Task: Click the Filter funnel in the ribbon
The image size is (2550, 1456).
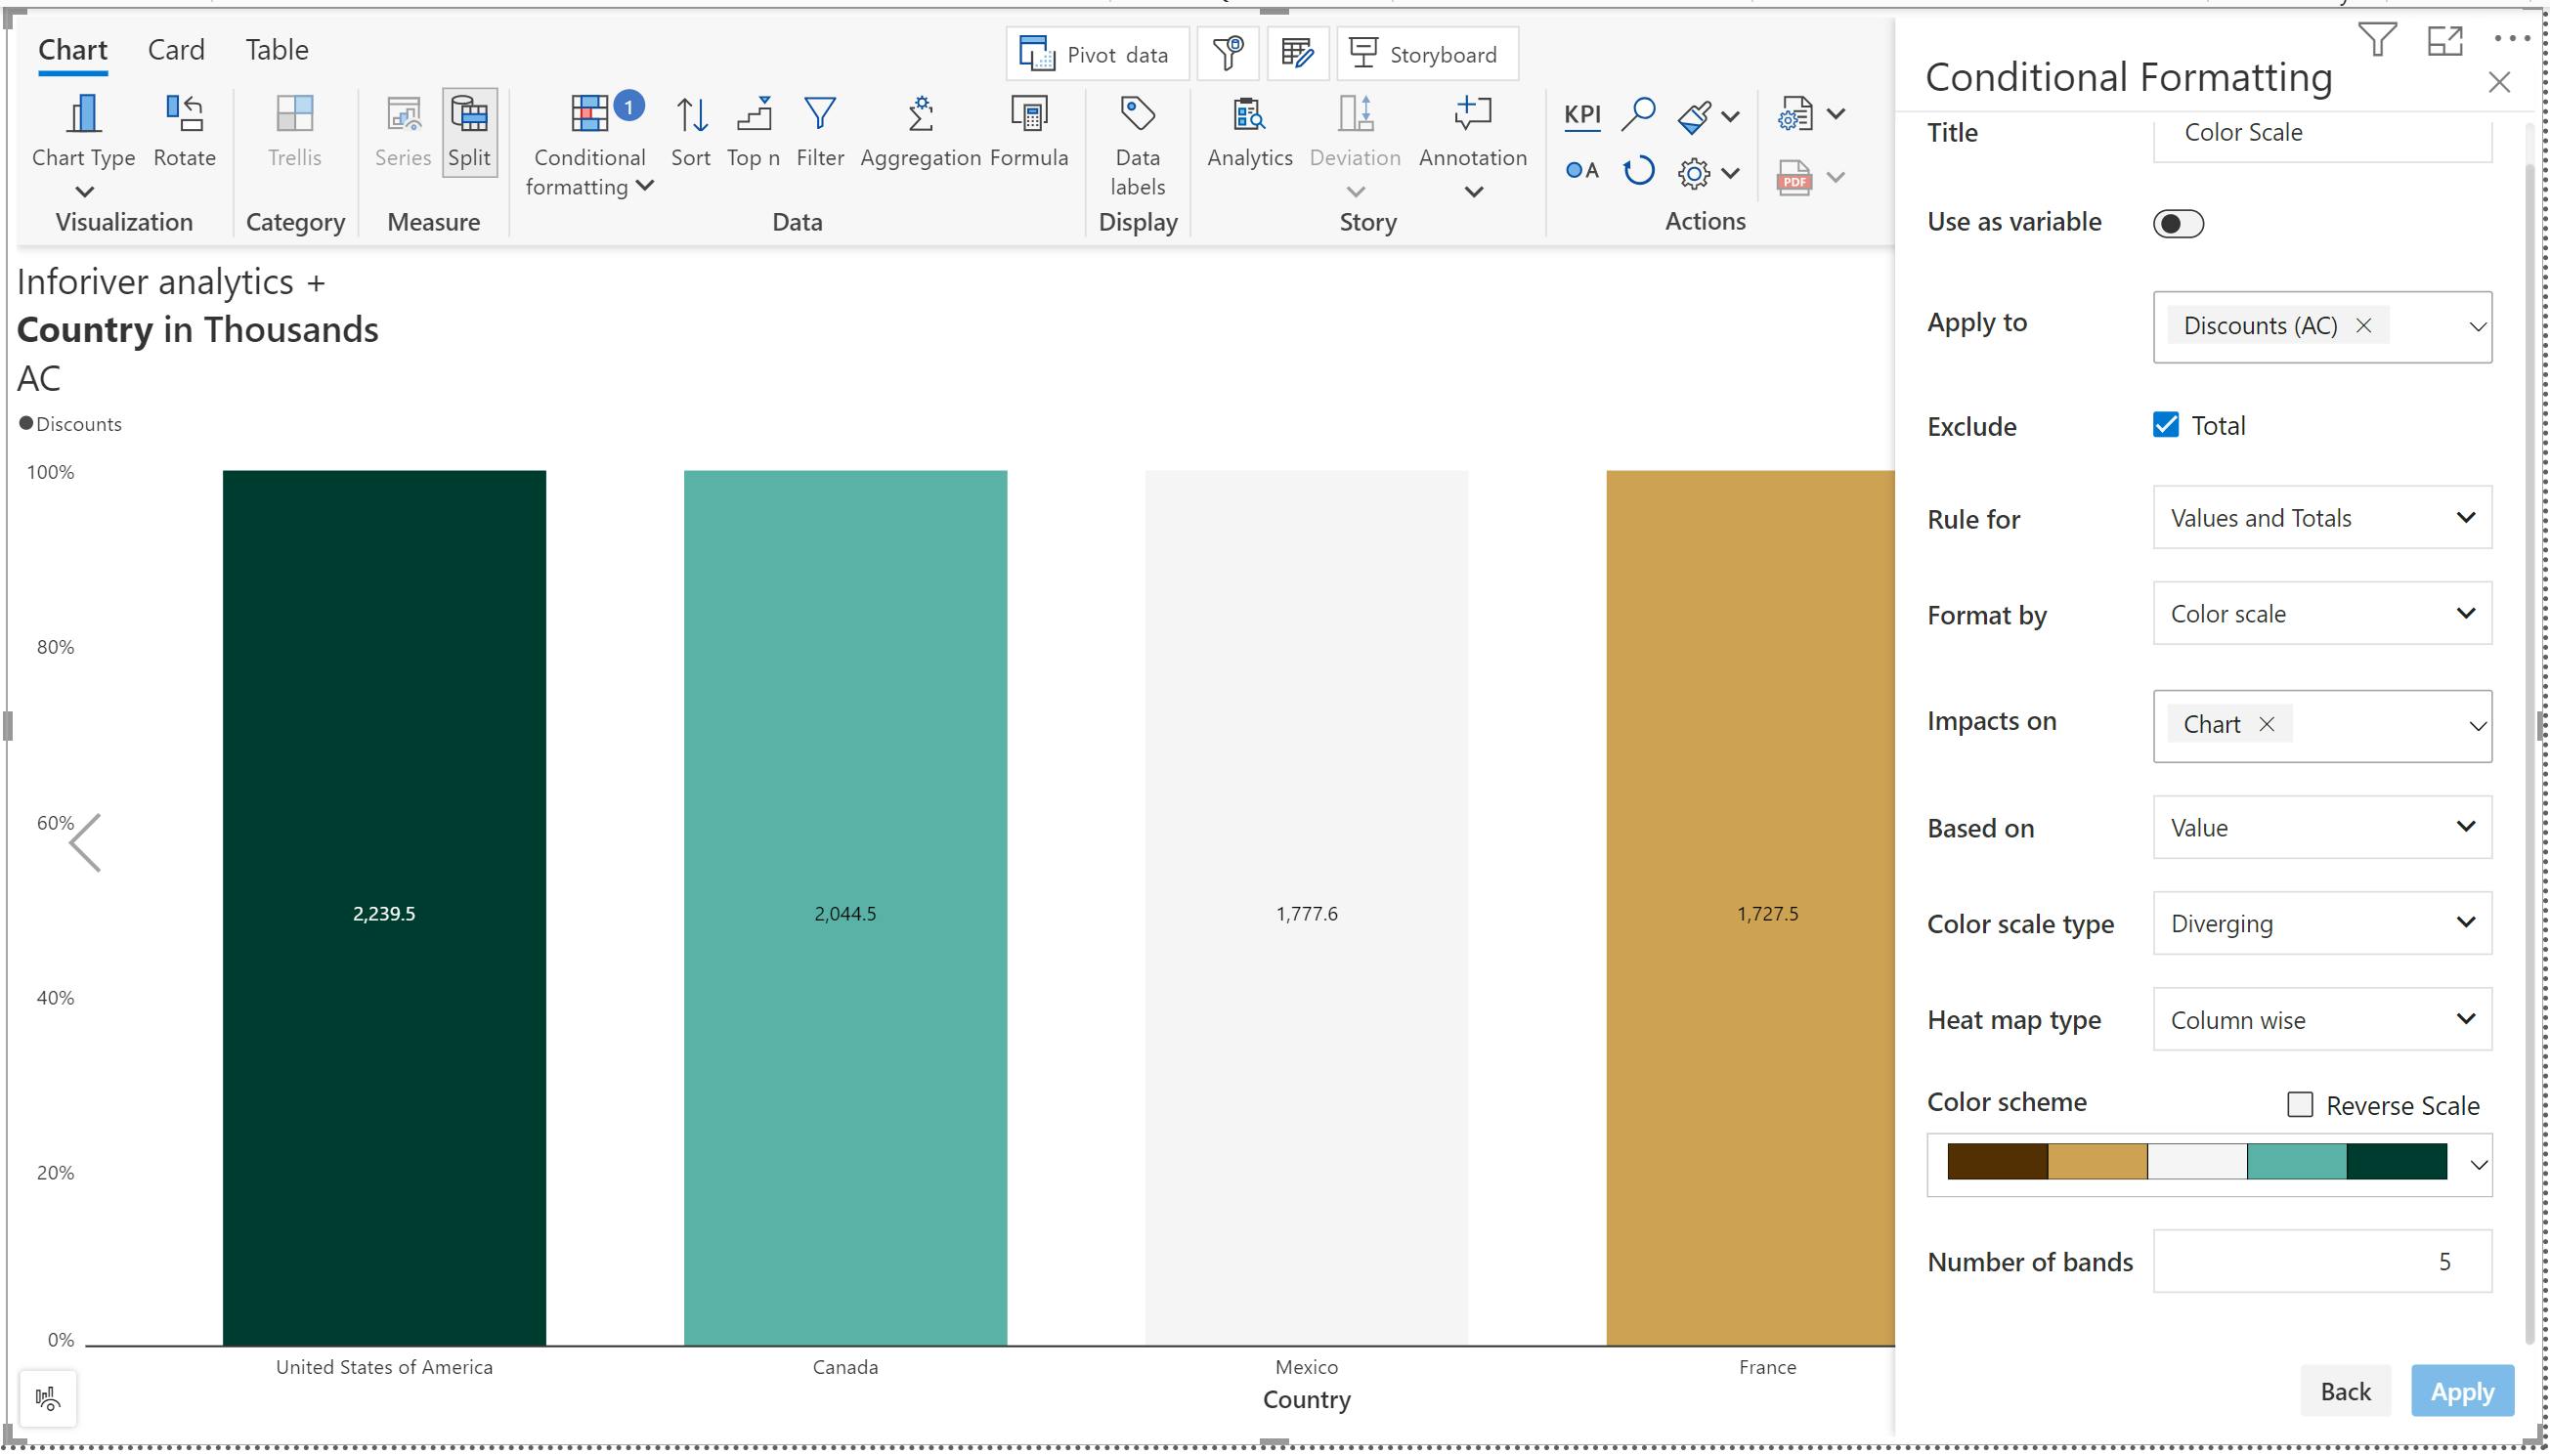Action: click(820, 116)
